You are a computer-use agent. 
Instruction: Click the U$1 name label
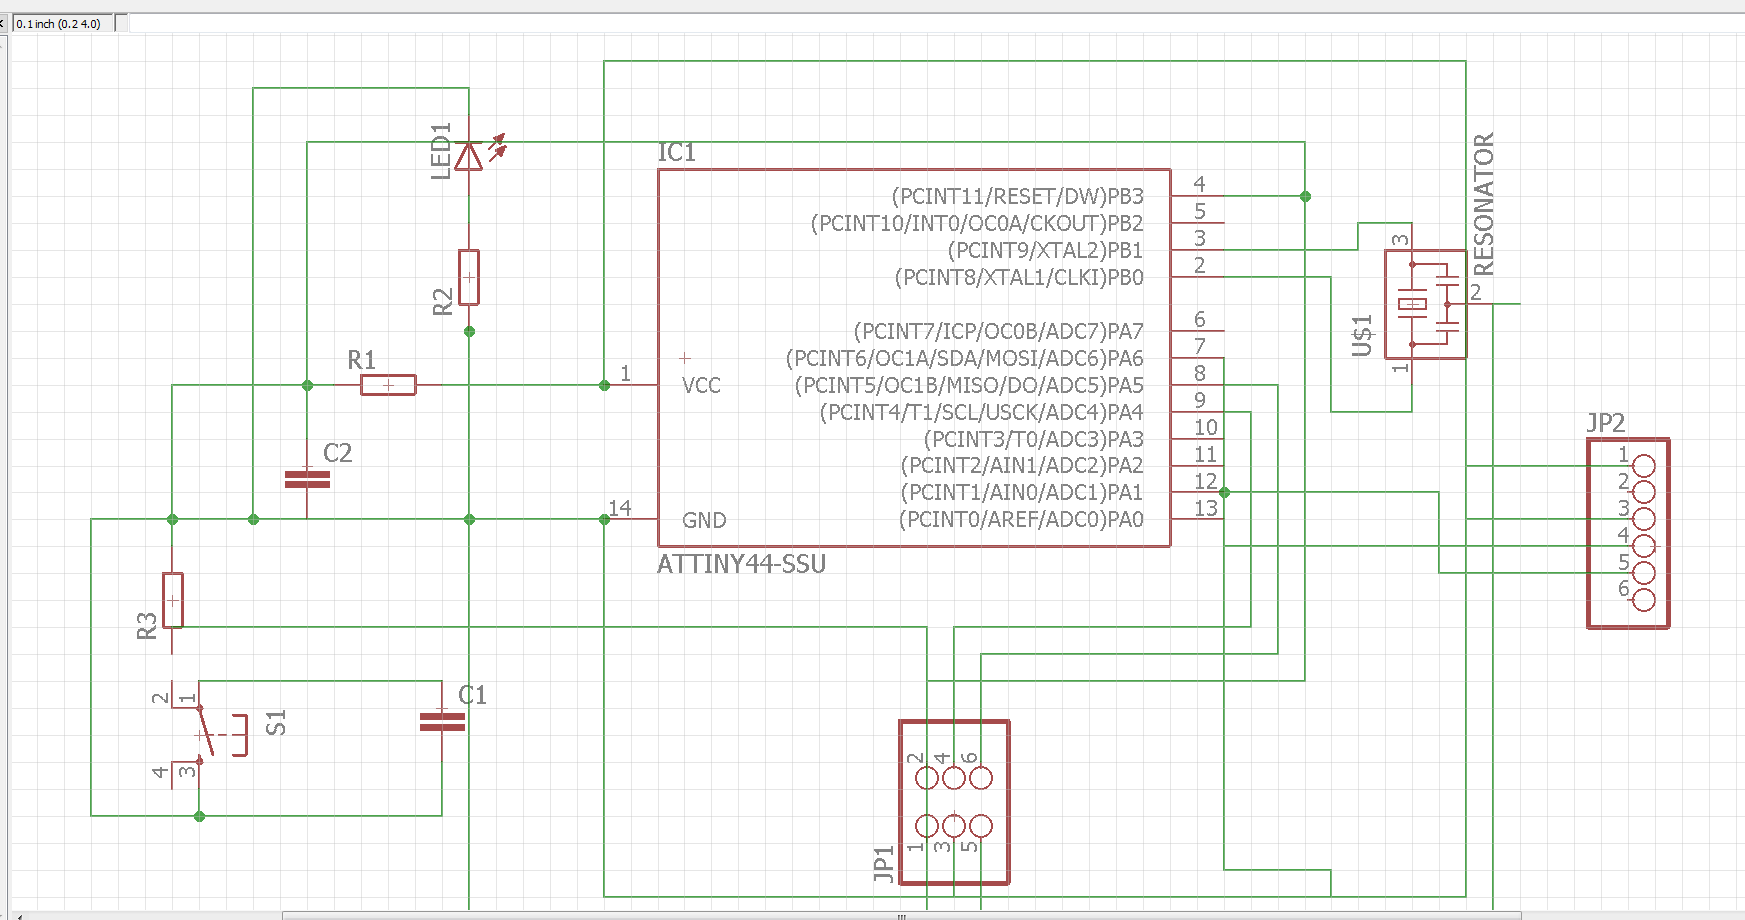coord(1362,335)
